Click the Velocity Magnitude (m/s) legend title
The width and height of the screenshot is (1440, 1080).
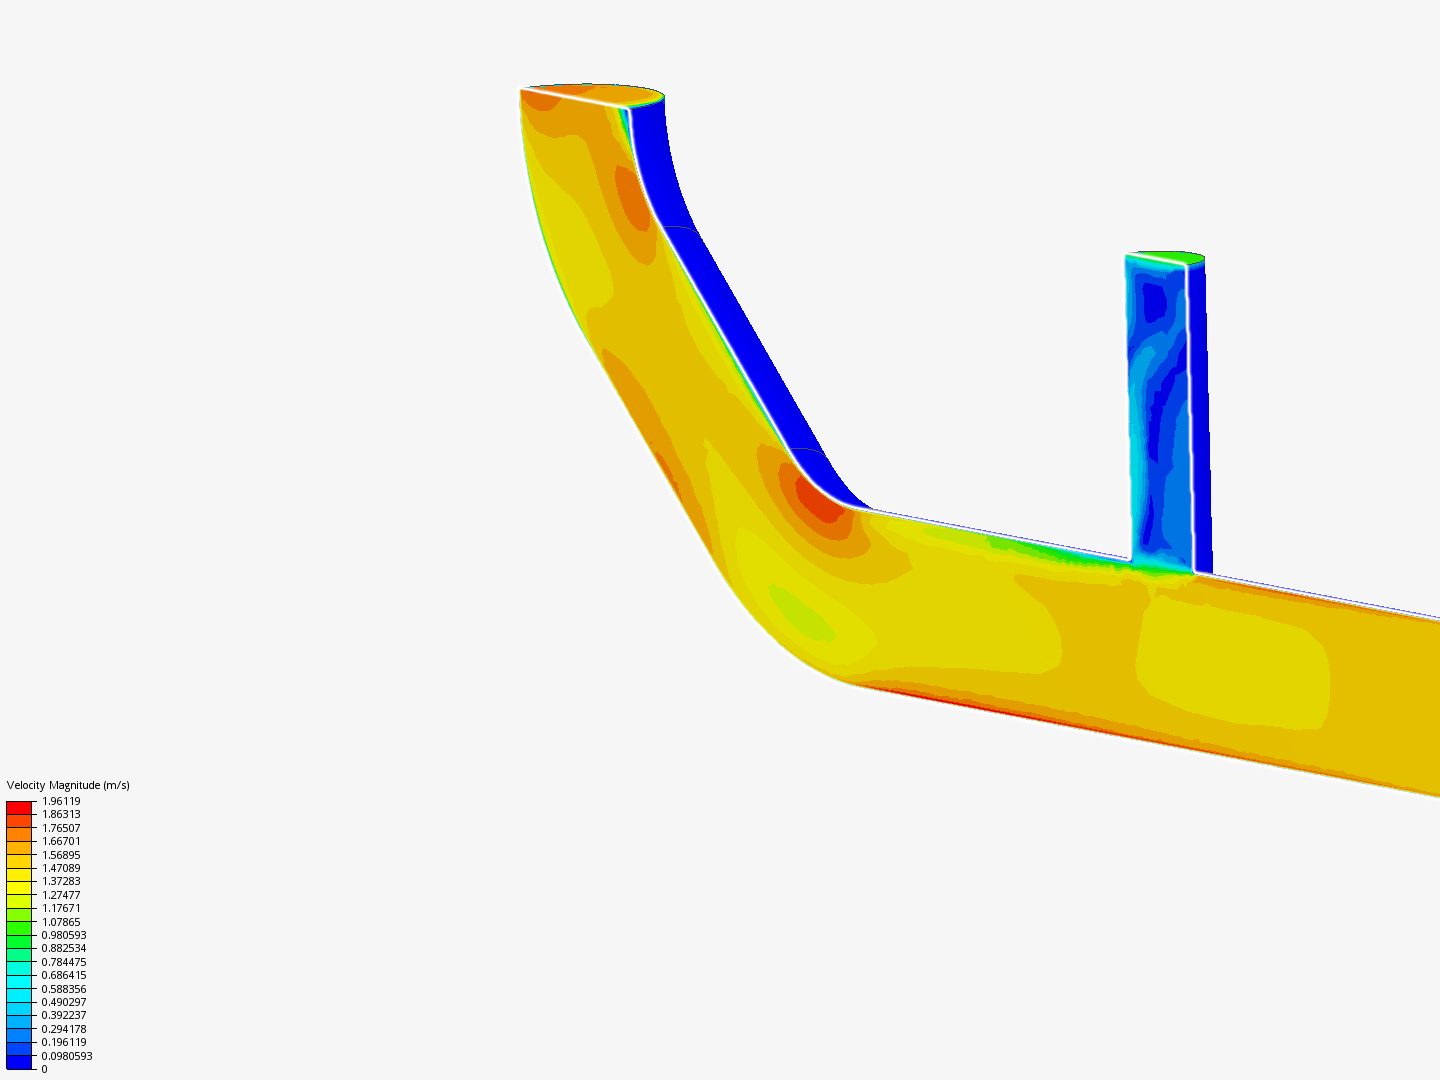pyautogui.click(x=68, y=785)
